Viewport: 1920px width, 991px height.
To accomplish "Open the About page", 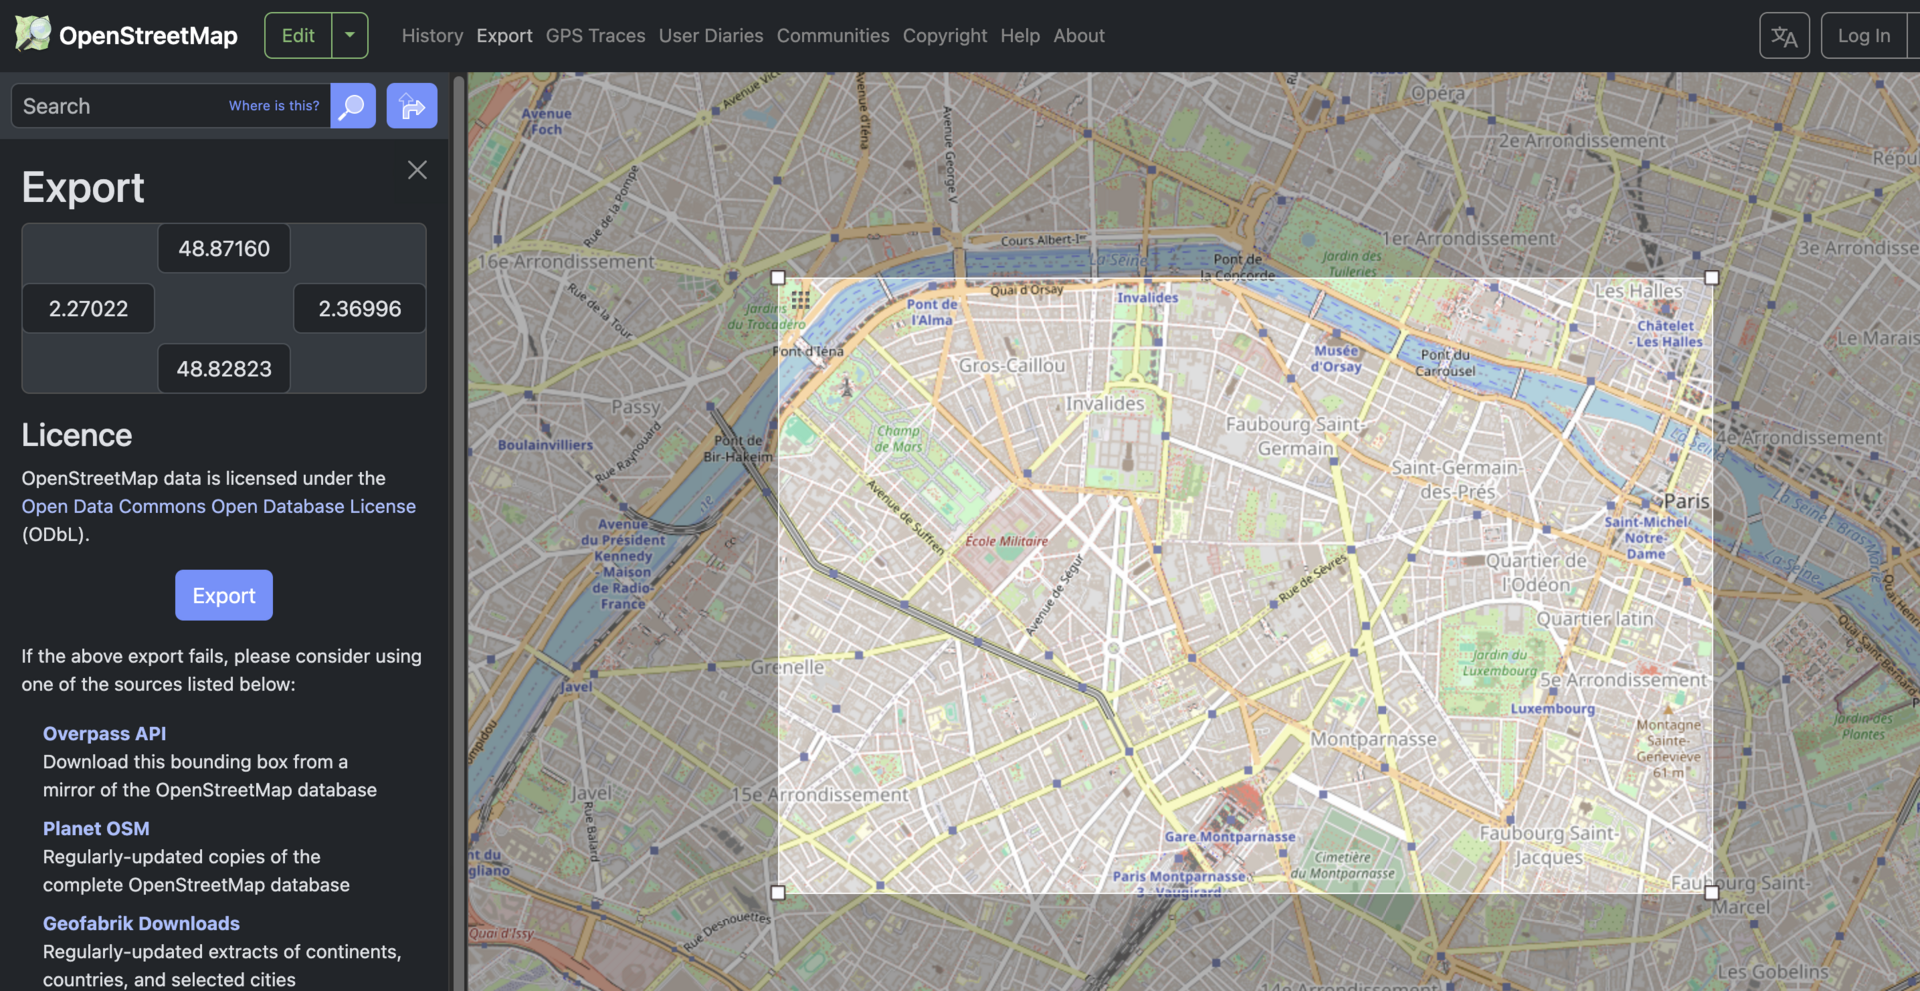I will tap(1079, 35).
